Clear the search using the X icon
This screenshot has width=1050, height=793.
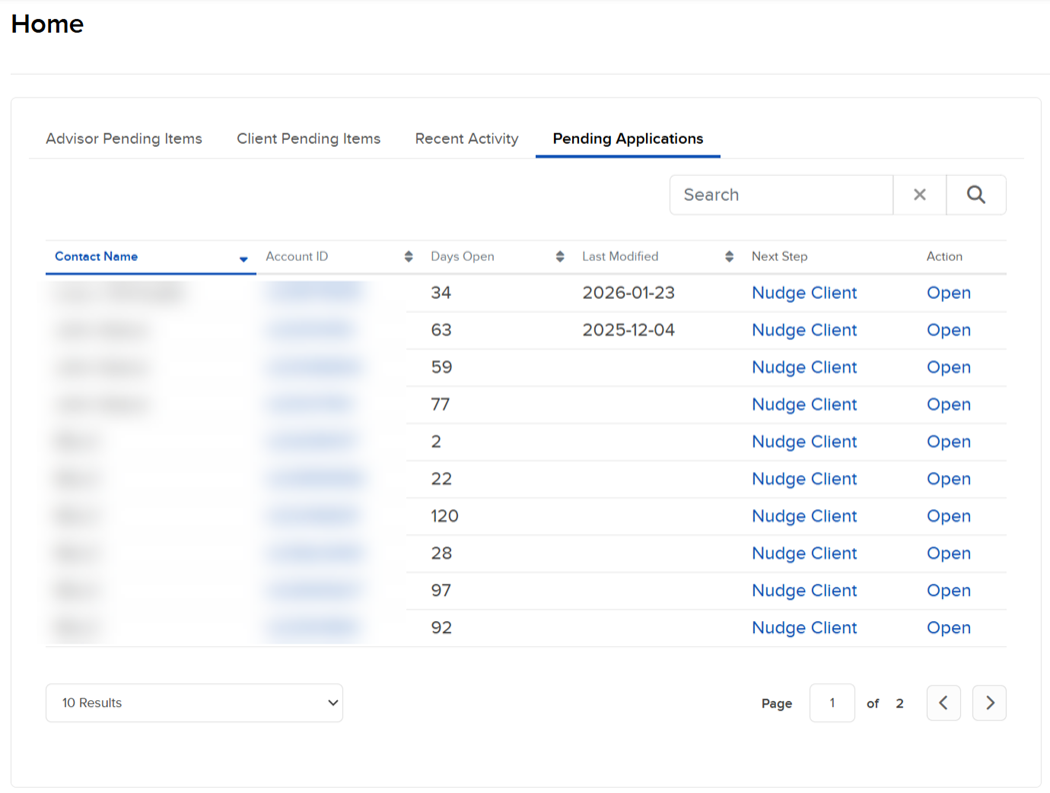tap(919, 194)
